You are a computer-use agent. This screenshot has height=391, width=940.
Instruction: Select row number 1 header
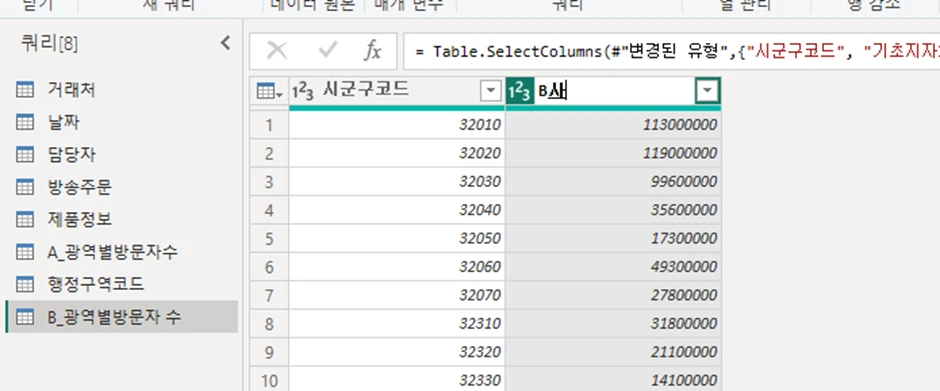(269, 125)
